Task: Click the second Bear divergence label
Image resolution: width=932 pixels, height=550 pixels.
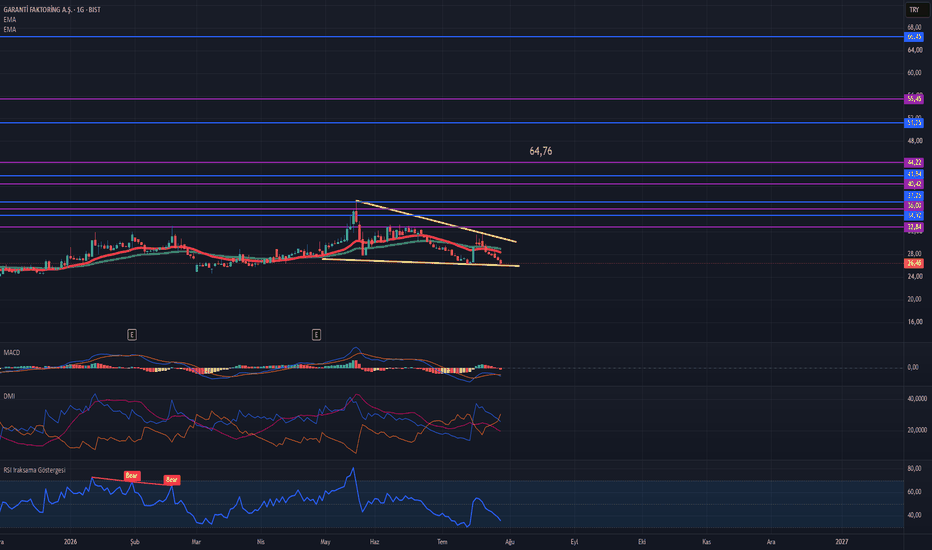Action: [172, 479]
